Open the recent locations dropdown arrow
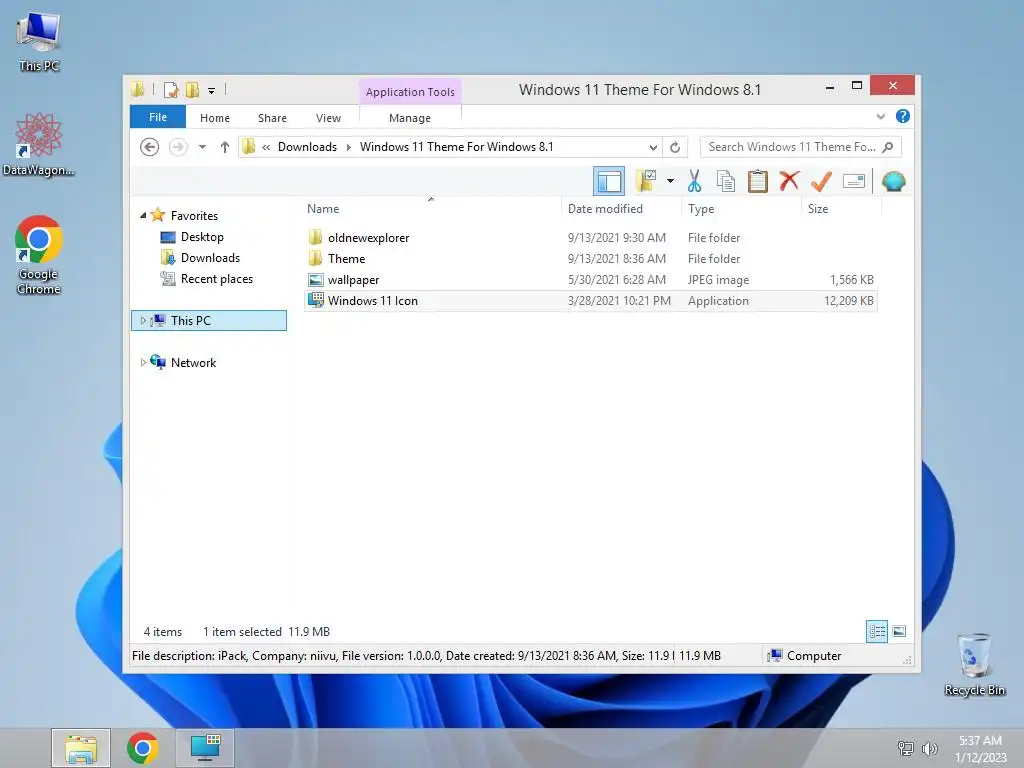The image size is (1024, 768). coord(202,147)
